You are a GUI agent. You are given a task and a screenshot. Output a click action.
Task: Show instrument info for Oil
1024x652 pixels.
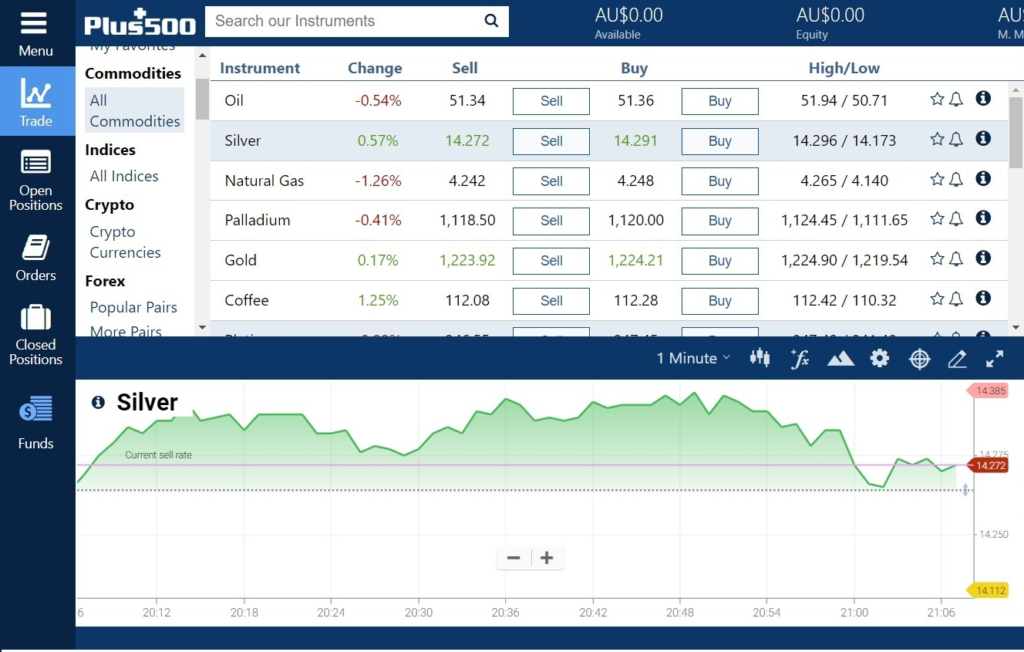pos(983,98)
